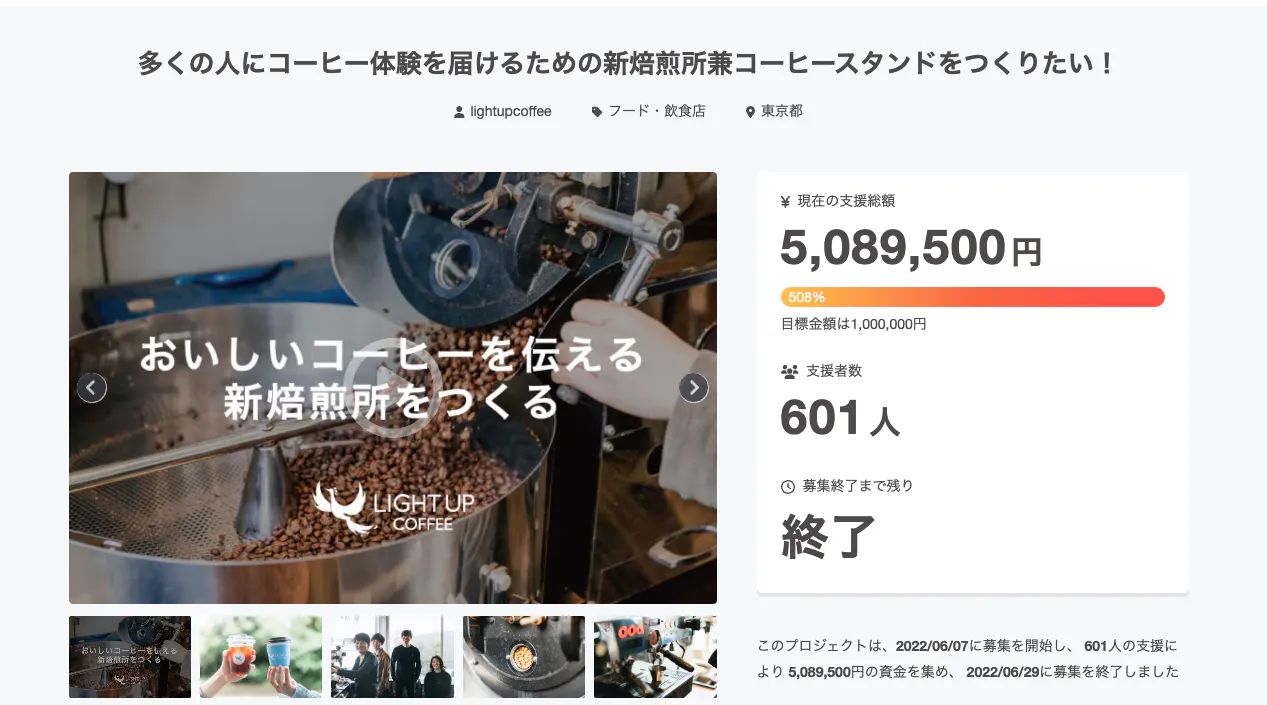Click the 5,089,500円 total amount

coord(911,247)
